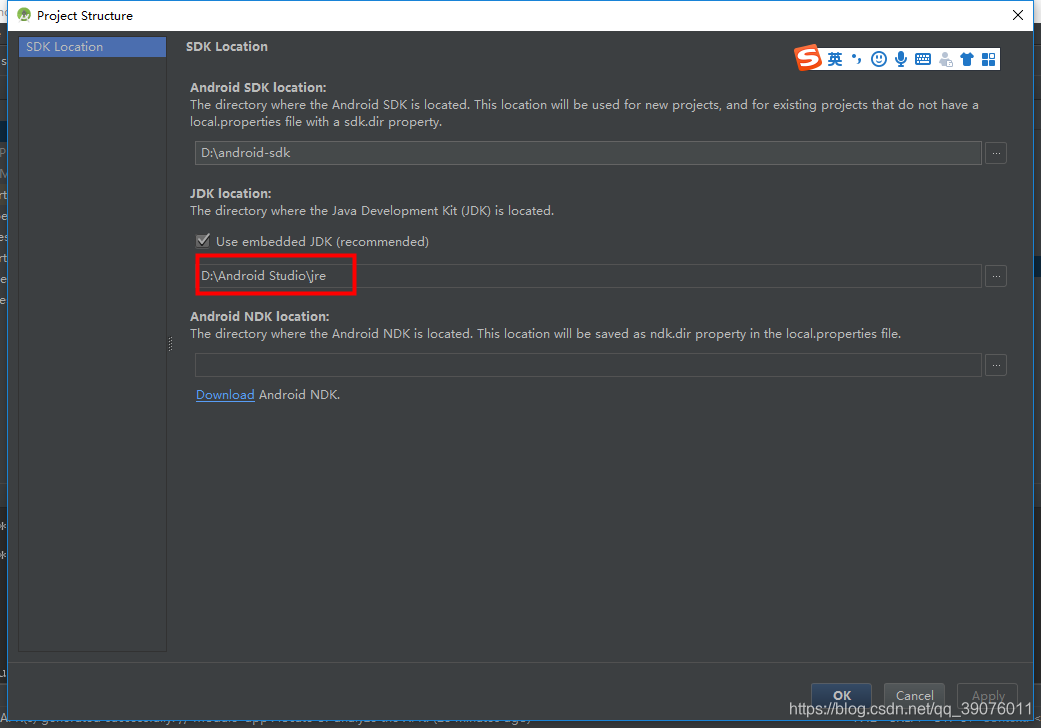
Task: Close the Project Structure dialog
Action: 1018,15
